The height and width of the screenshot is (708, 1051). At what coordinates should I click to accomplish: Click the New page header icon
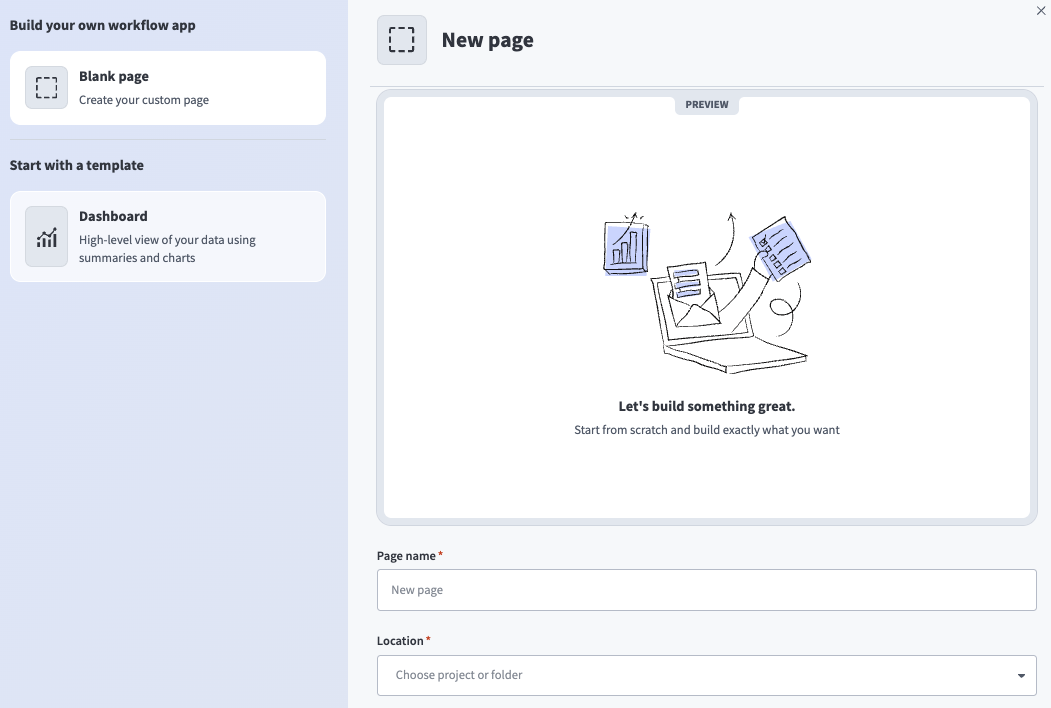click(x=401, y=39)
